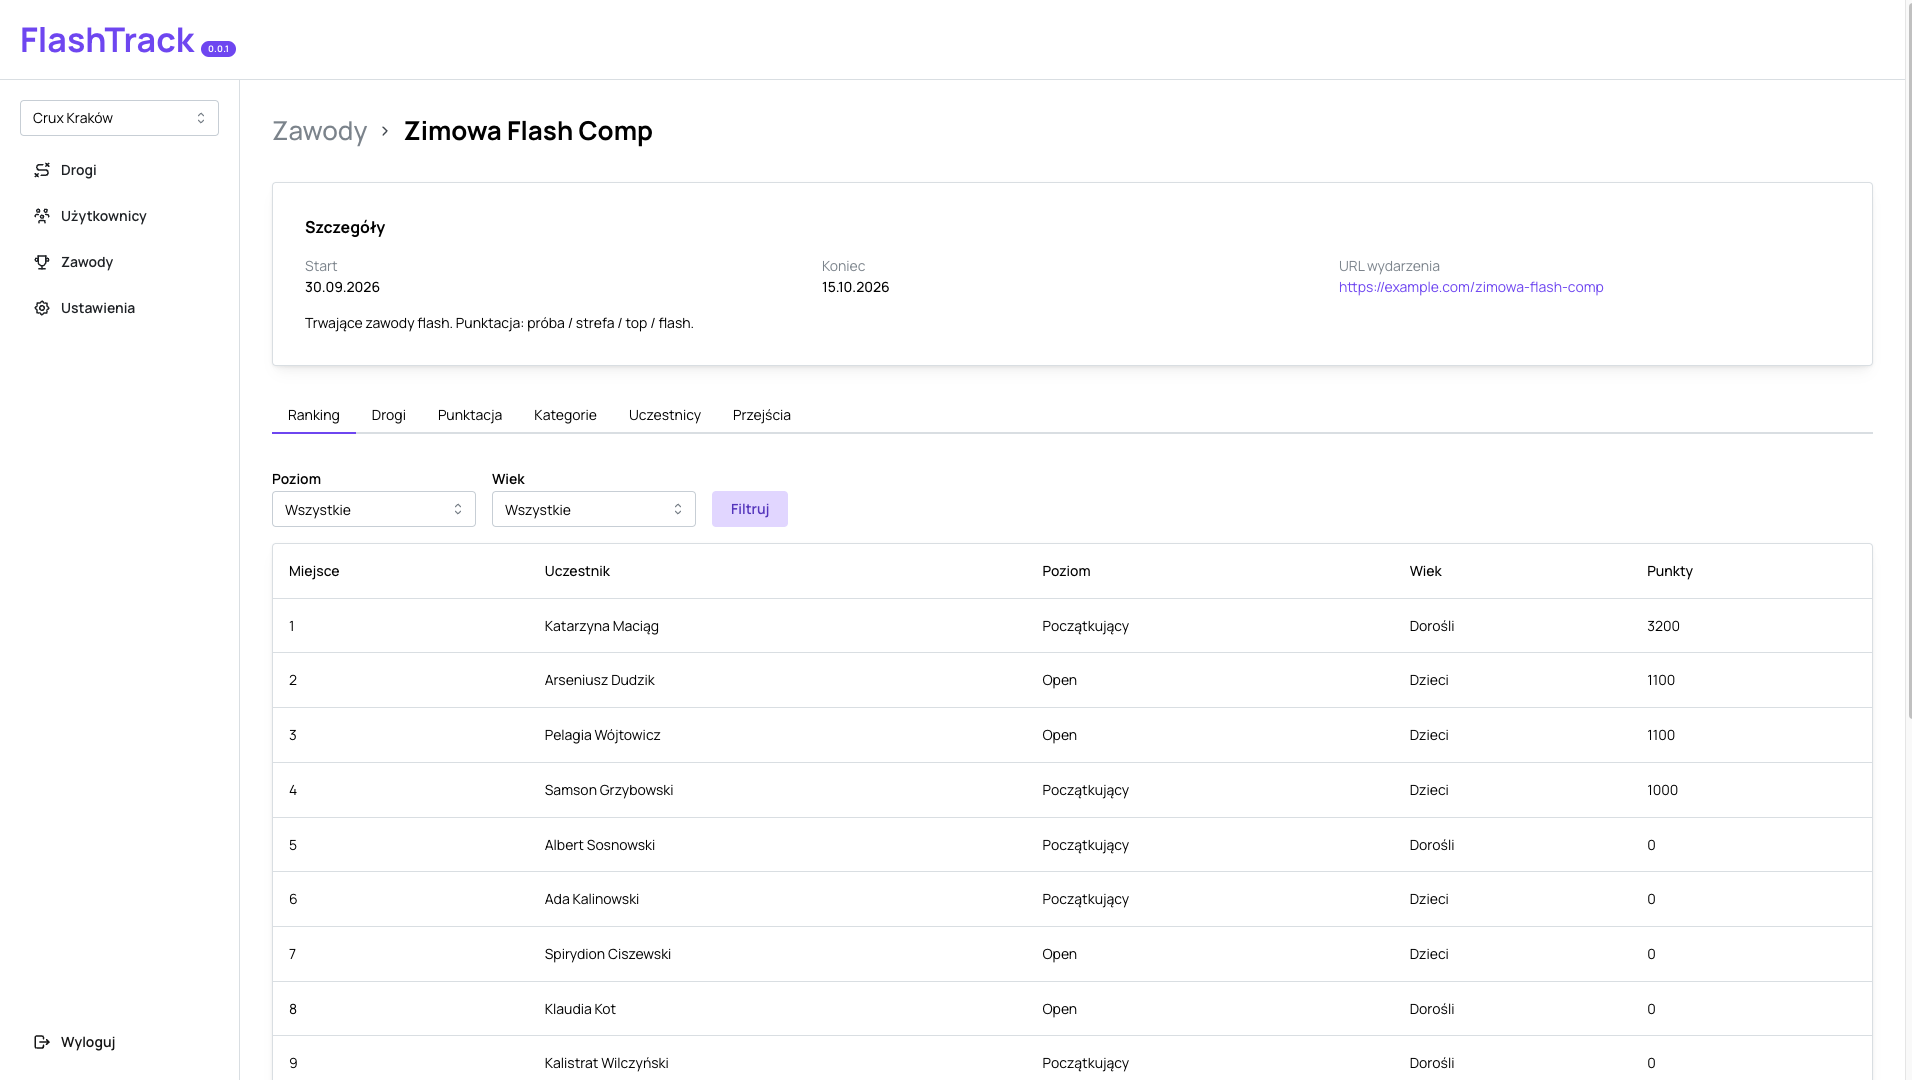Select participant Samson Grzybowski
1912x1080 pixels.
coord(609,790)
